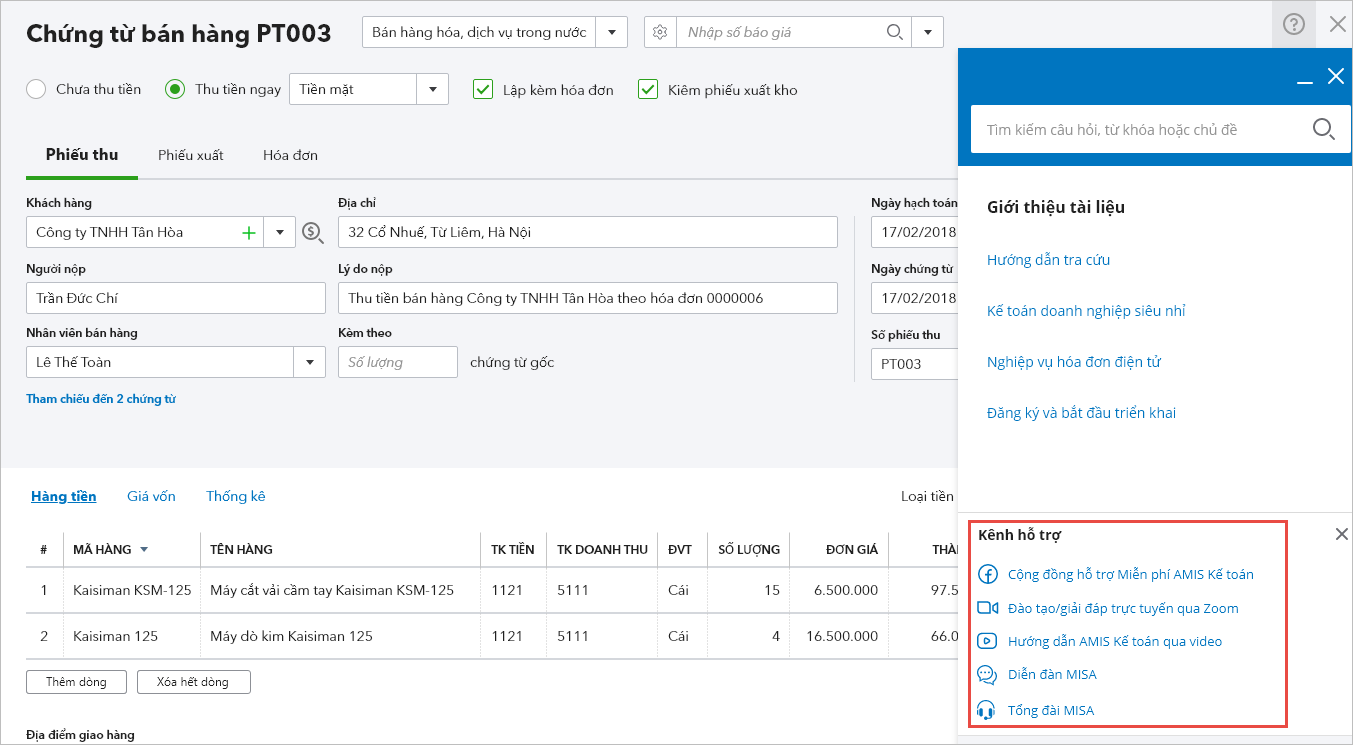The width and height of the screenshot is (1353, 745).
Task: Uncheck the Lập kèm hóa đơn checkbox
Action: [483, 90]
